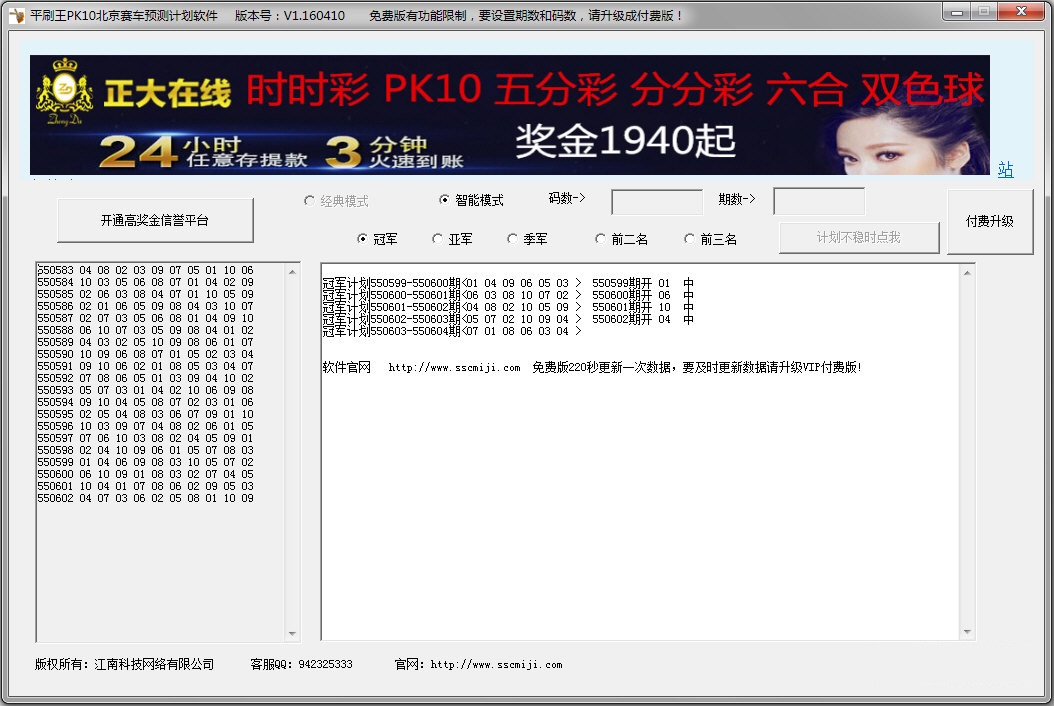Select the 冠军 prediction mode

coord(362,239)
